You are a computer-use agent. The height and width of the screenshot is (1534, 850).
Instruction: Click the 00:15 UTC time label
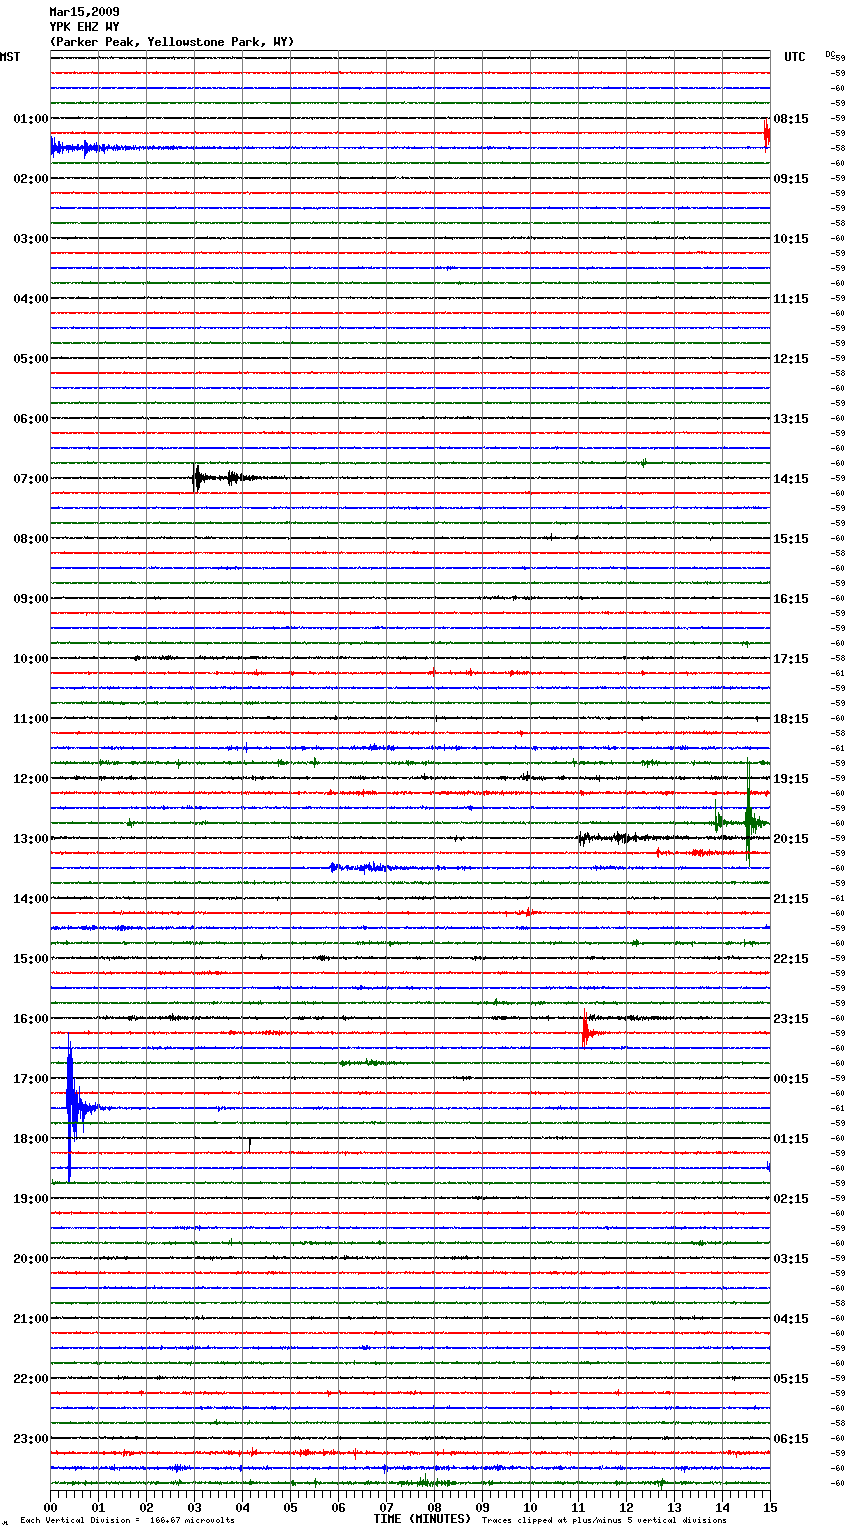[791, 1079]
